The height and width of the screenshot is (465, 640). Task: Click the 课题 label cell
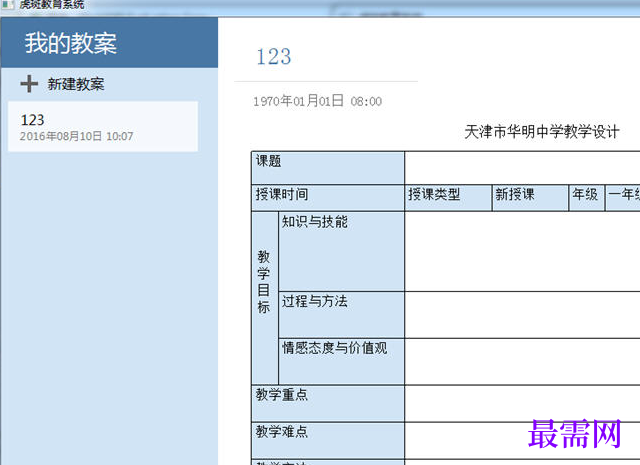pyautogui.click(x=328, y=168)
